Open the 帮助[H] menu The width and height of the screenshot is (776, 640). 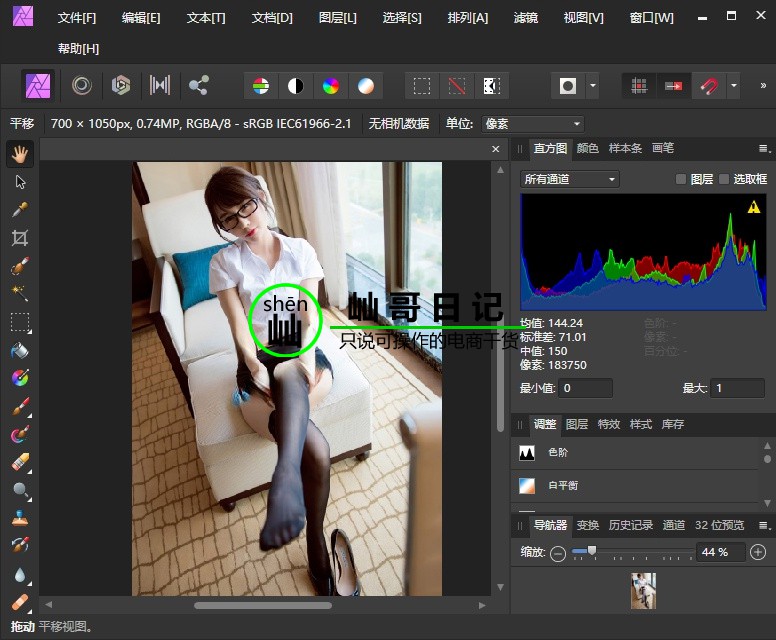[78, 49]
